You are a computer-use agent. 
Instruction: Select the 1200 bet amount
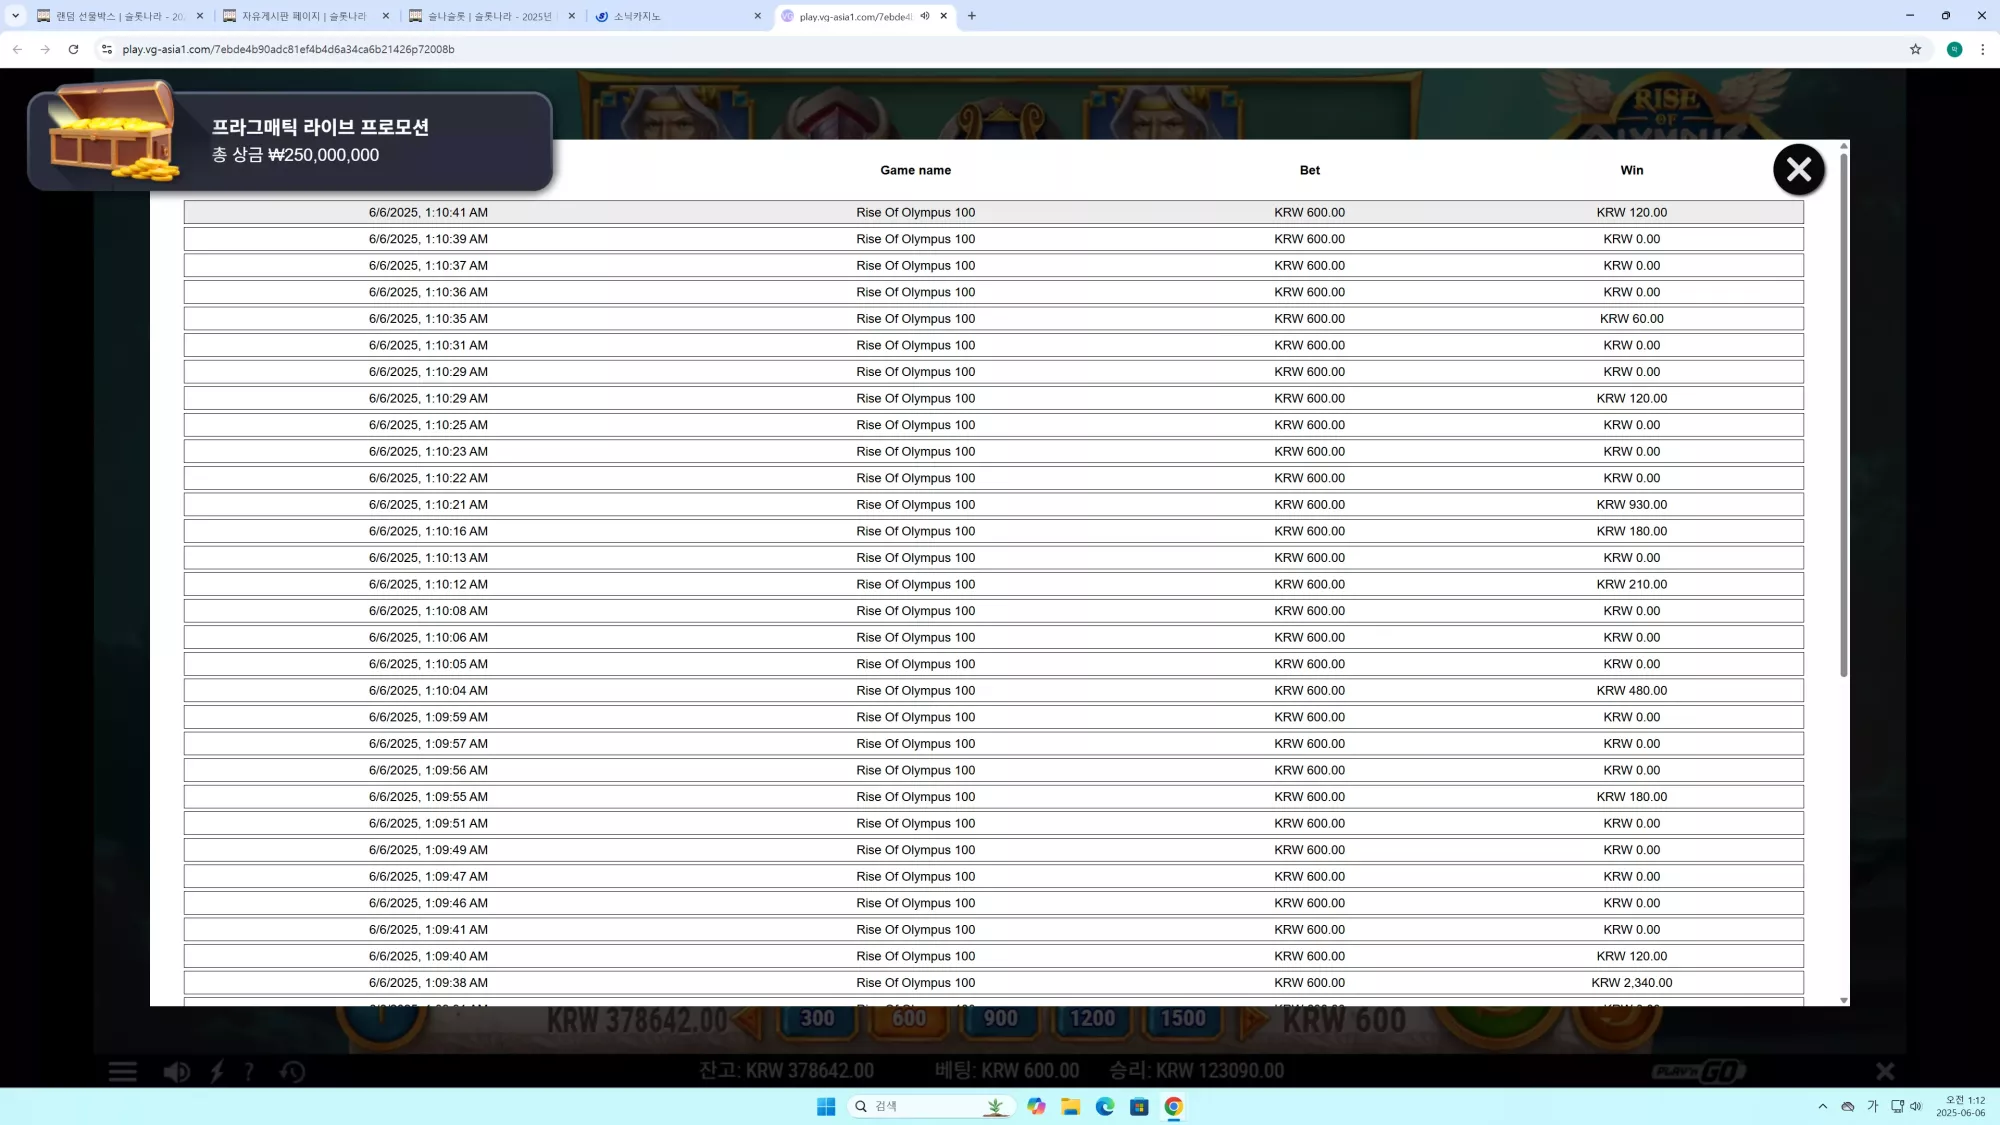coord(1092,1019)
